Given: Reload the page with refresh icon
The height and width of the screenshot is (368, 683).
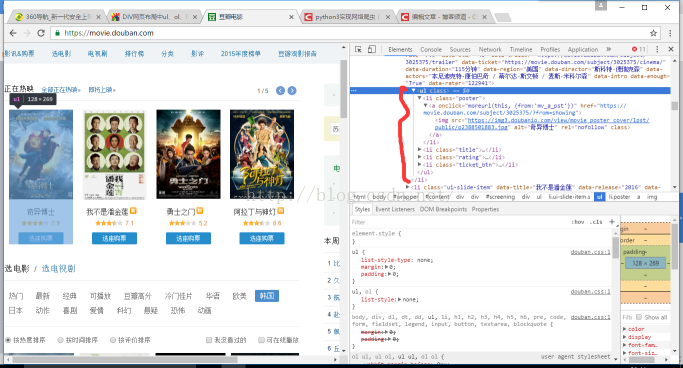Looking at the screenshot, I should 41,33.
